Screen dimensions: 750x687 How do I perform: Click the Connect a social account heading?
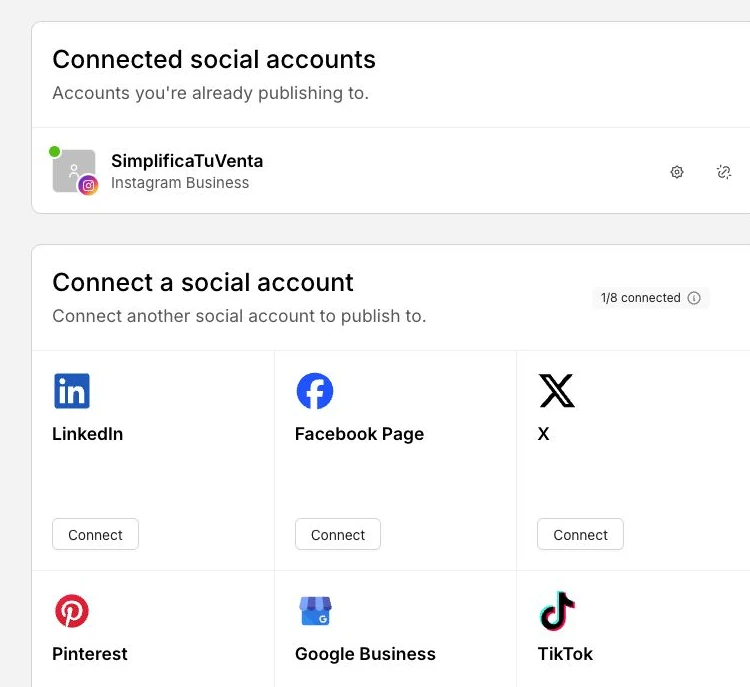tap(203, 282)
